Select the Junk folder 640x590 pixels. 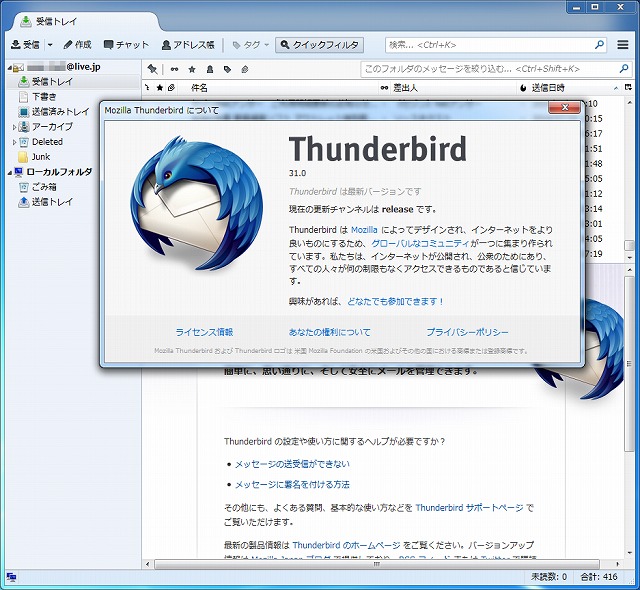click(x=35, y=157)
